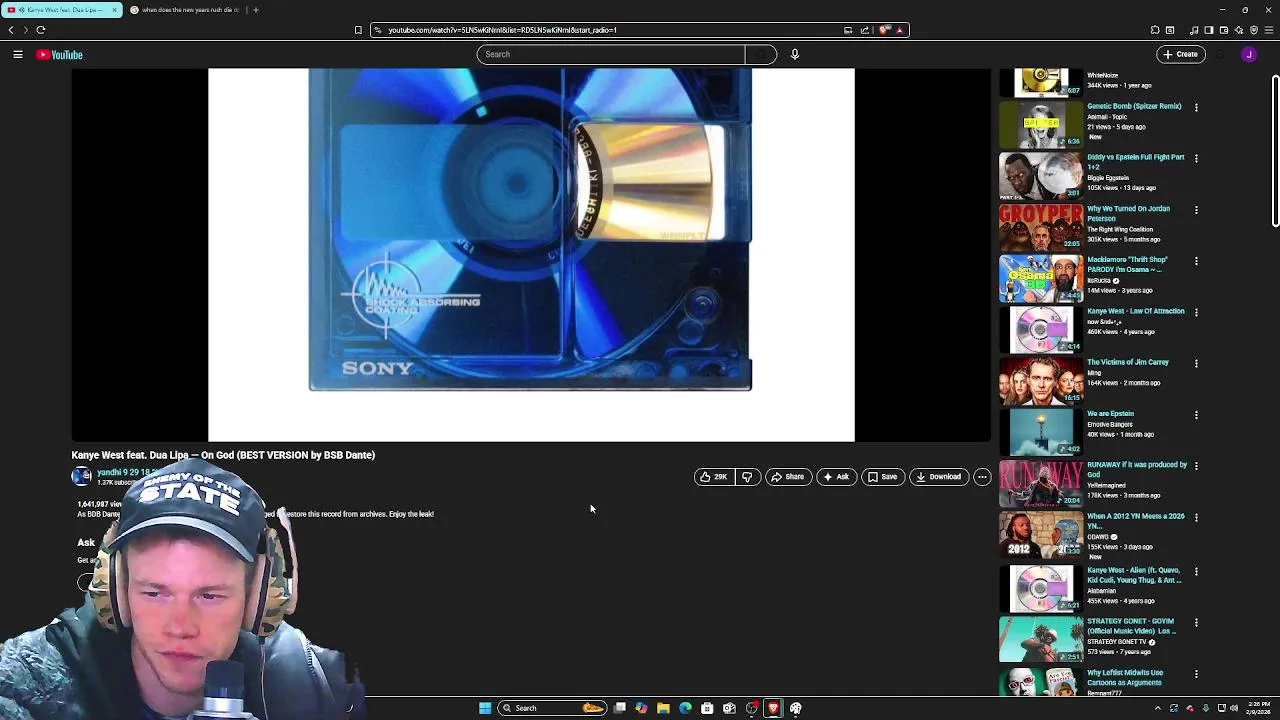Screen dimensions: 1280x720
Task: Toggle the browser sidebar panel
Action: coord(1208,30)
